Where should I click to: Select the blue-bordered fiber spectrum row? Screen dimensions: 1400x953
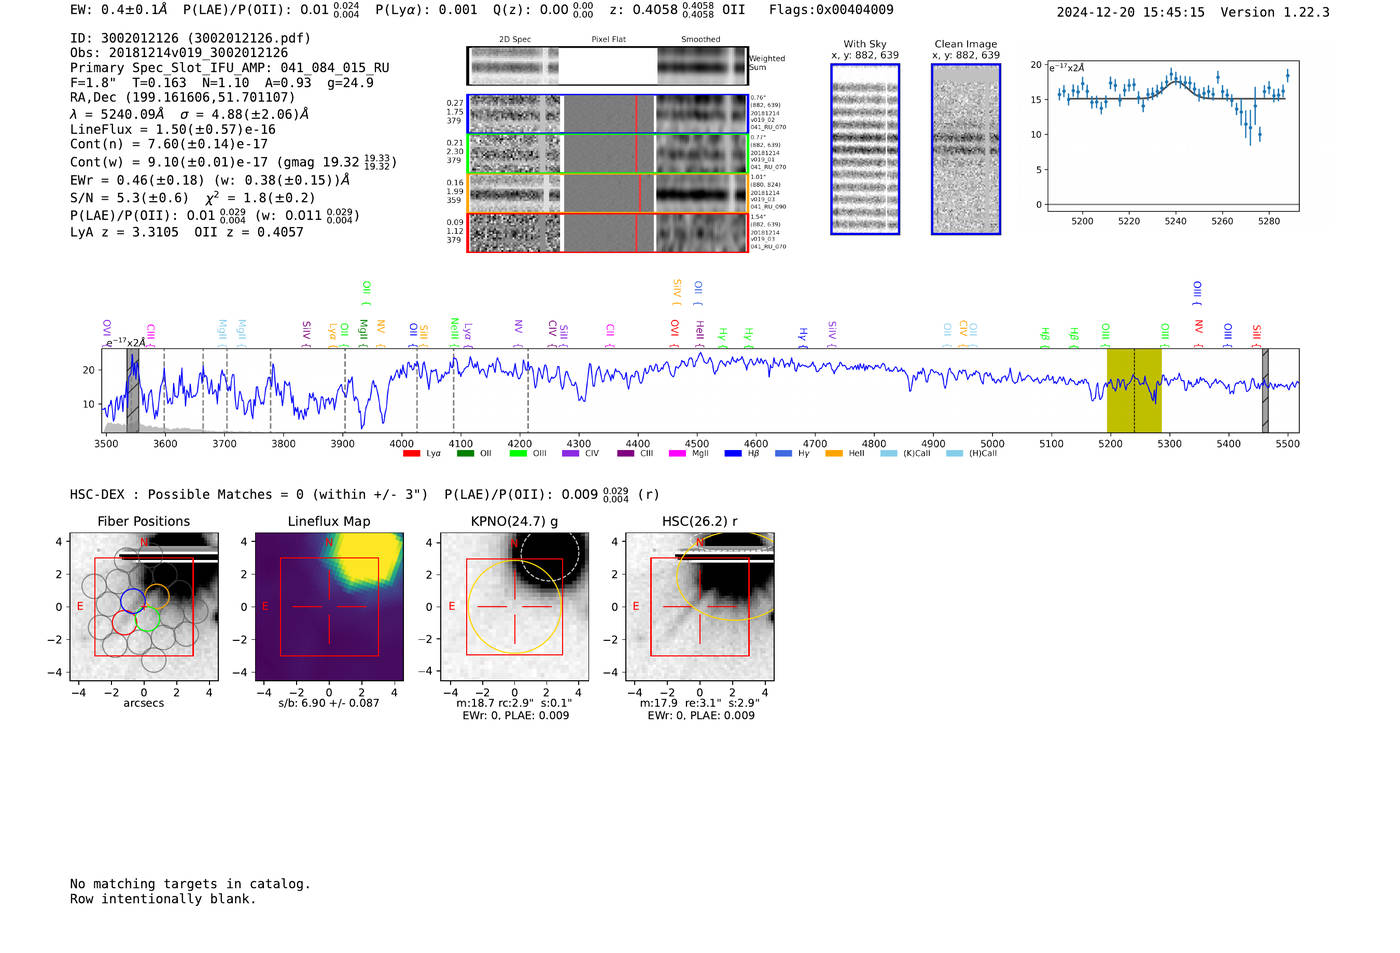[x=607, y=114]
